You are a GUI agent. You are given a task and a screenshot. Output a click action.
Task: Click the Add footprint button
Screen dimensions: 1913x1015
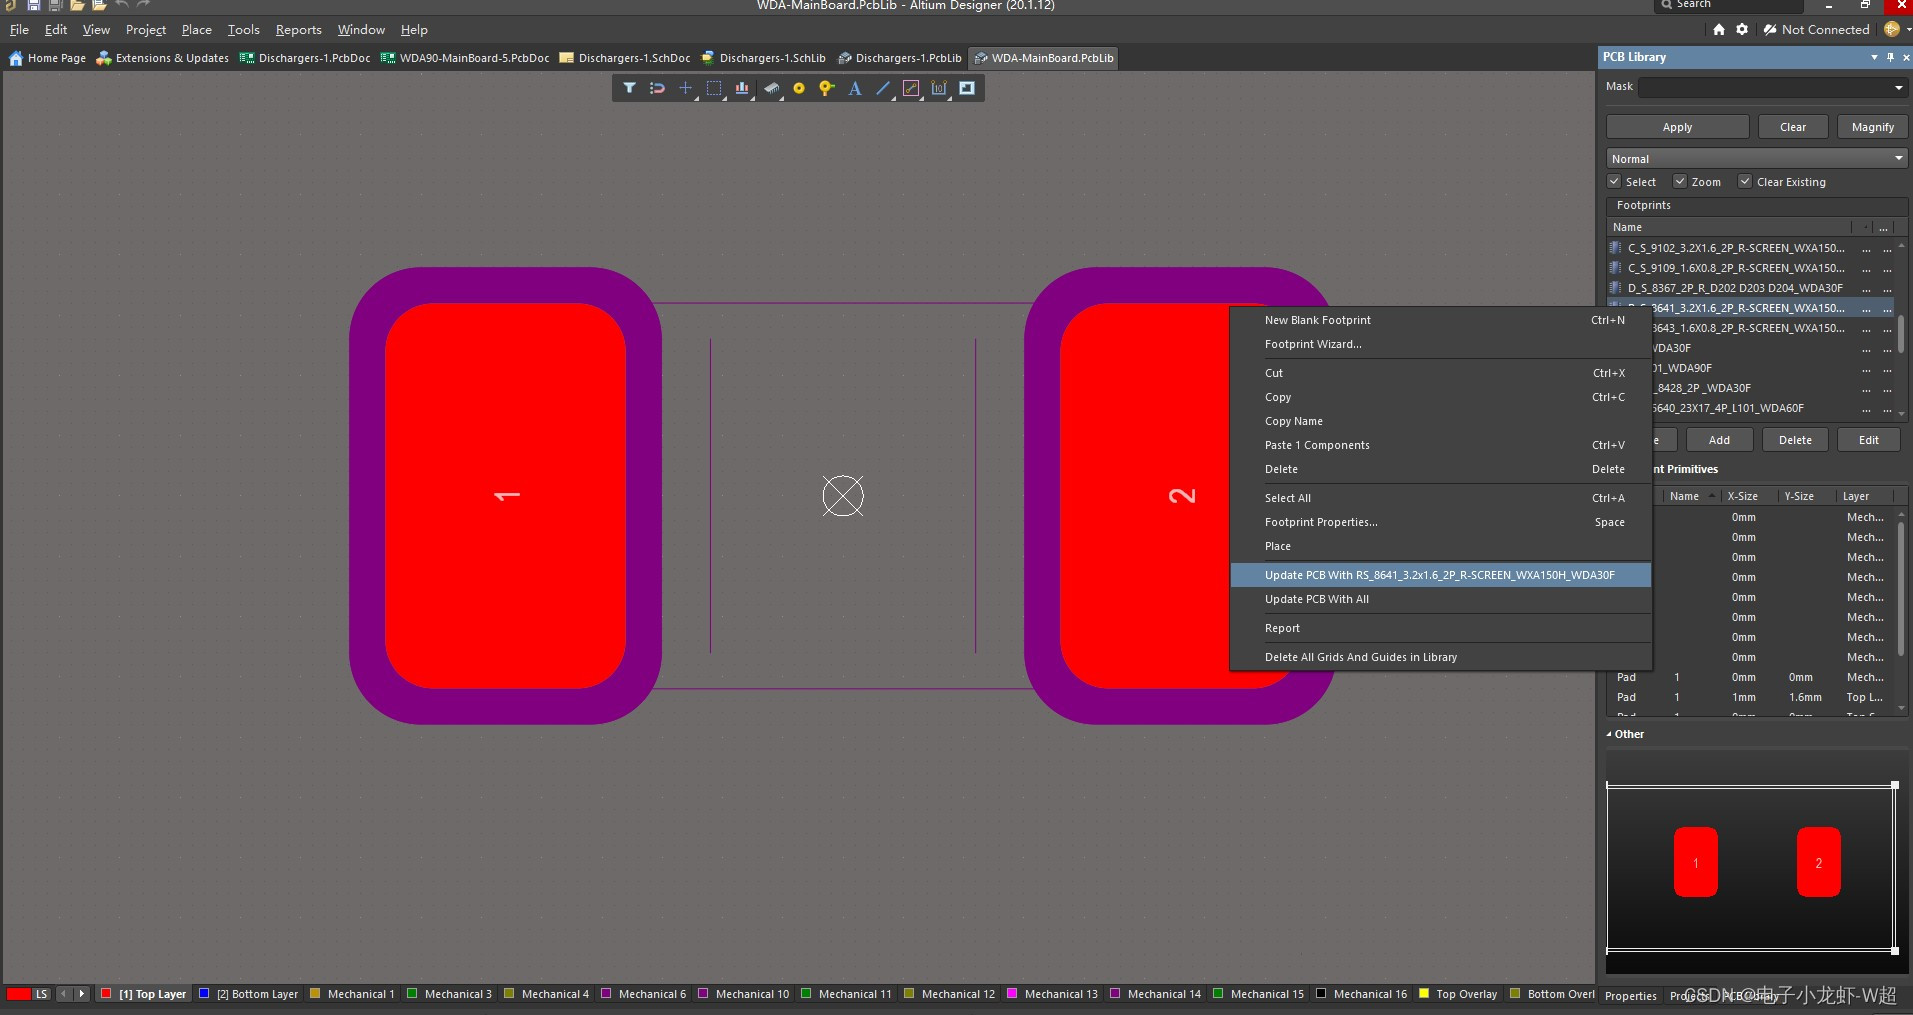coord(1719,440)
